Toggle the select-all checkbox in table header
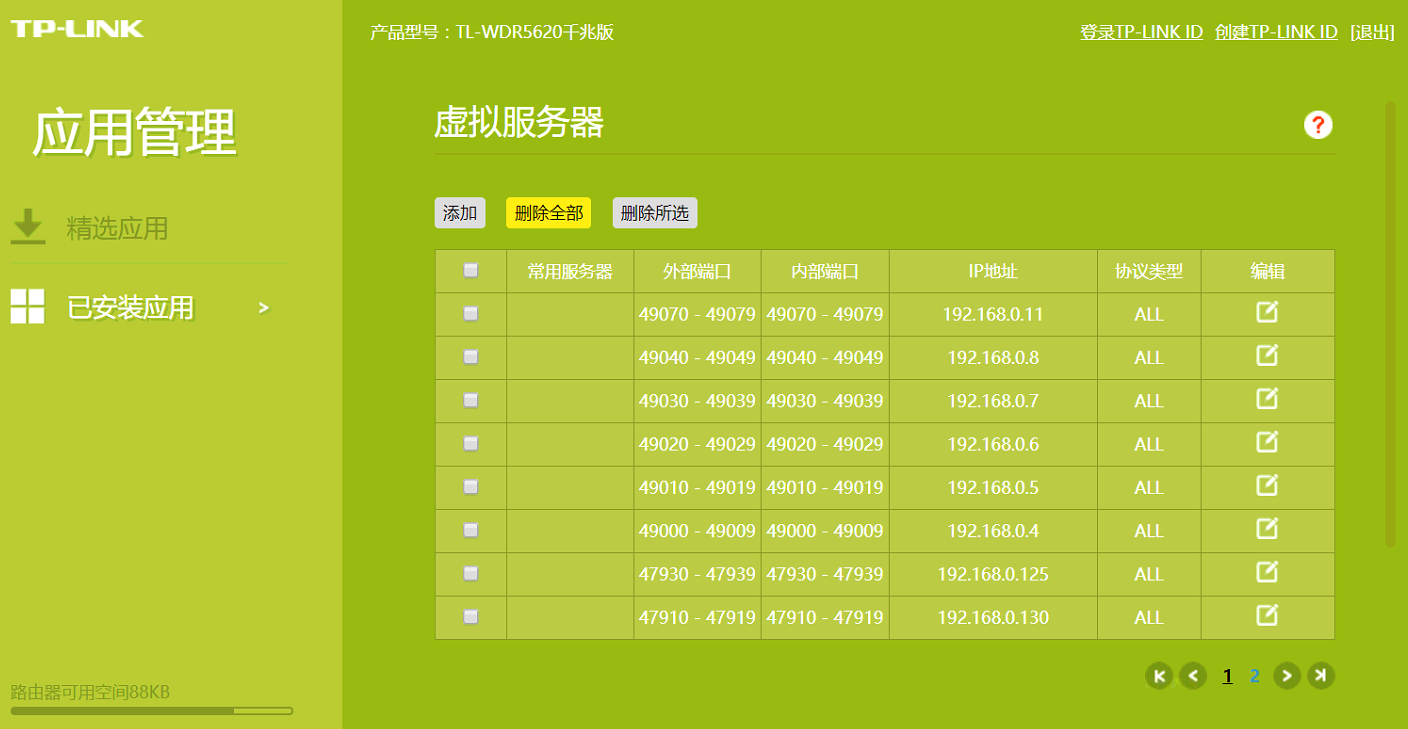Screen dimensions: 1408x729 pos(471,270)
